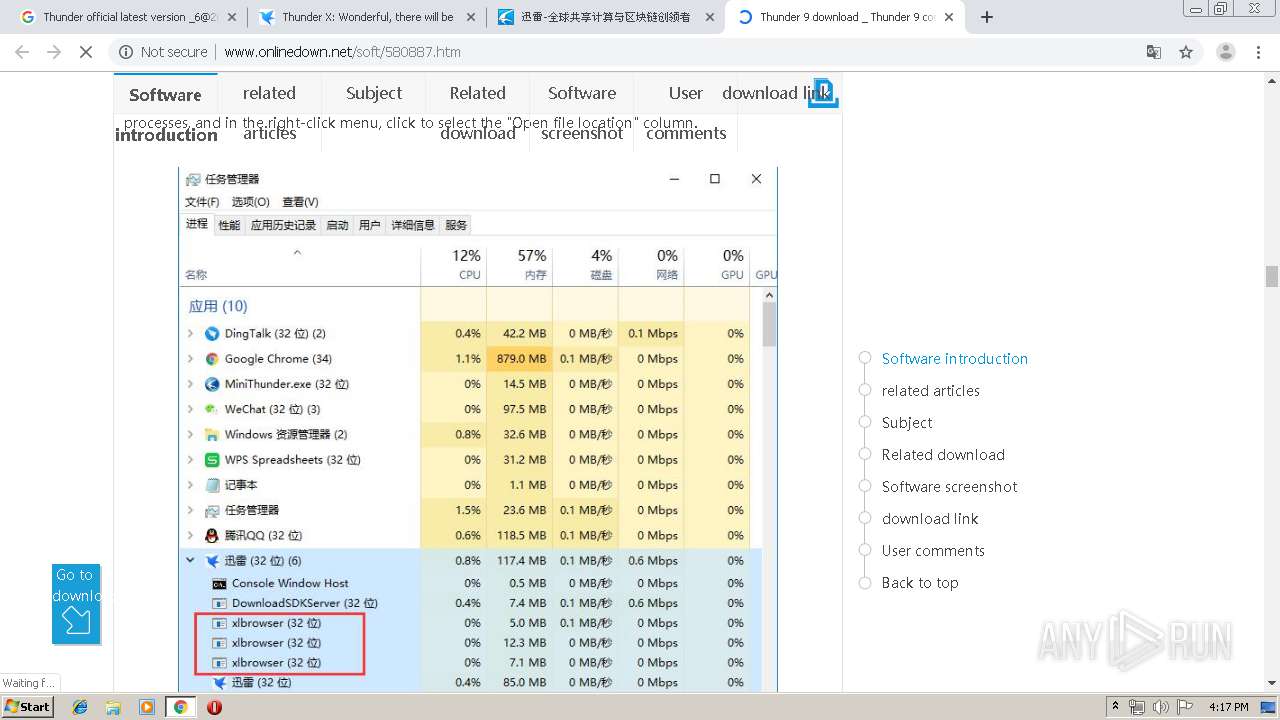
Task: Jump to Related download in side index
Action: coord(943,455)
